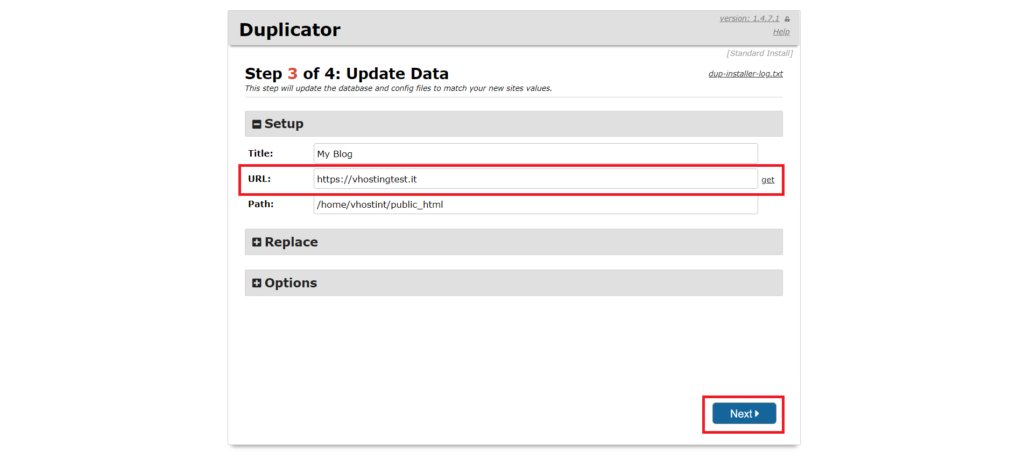Click the Next button
This screenshot has height=473, width=1024.
(x=744, y=414)
